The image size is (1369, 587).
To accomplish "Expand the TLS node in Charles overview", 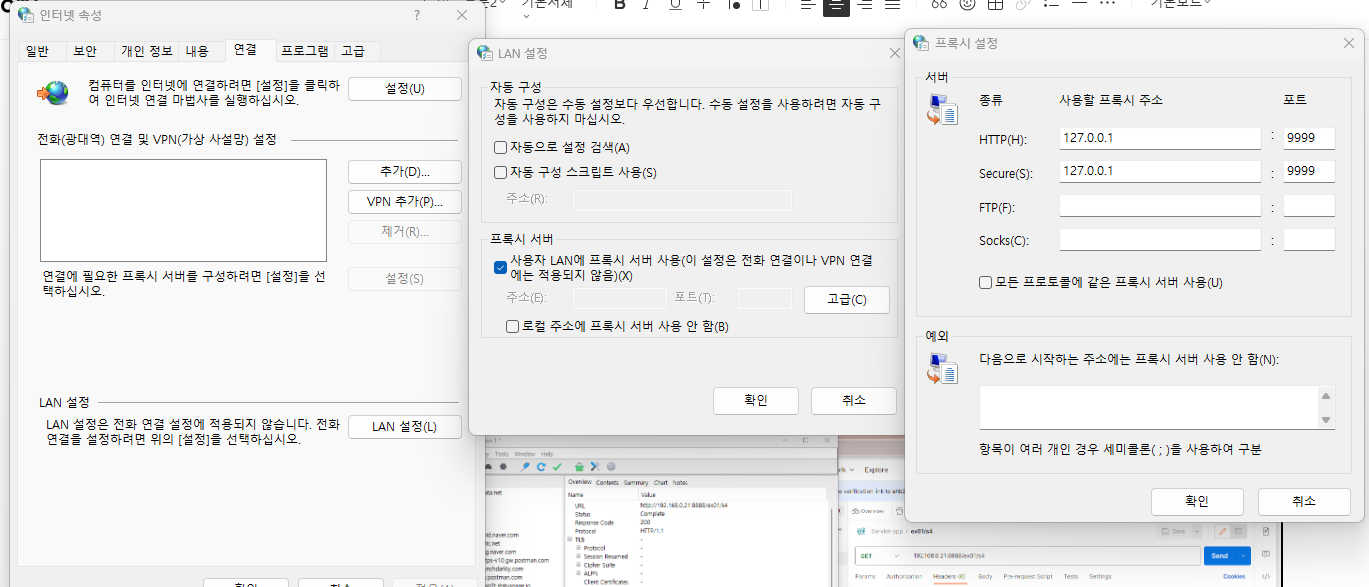I will (570, 540).
